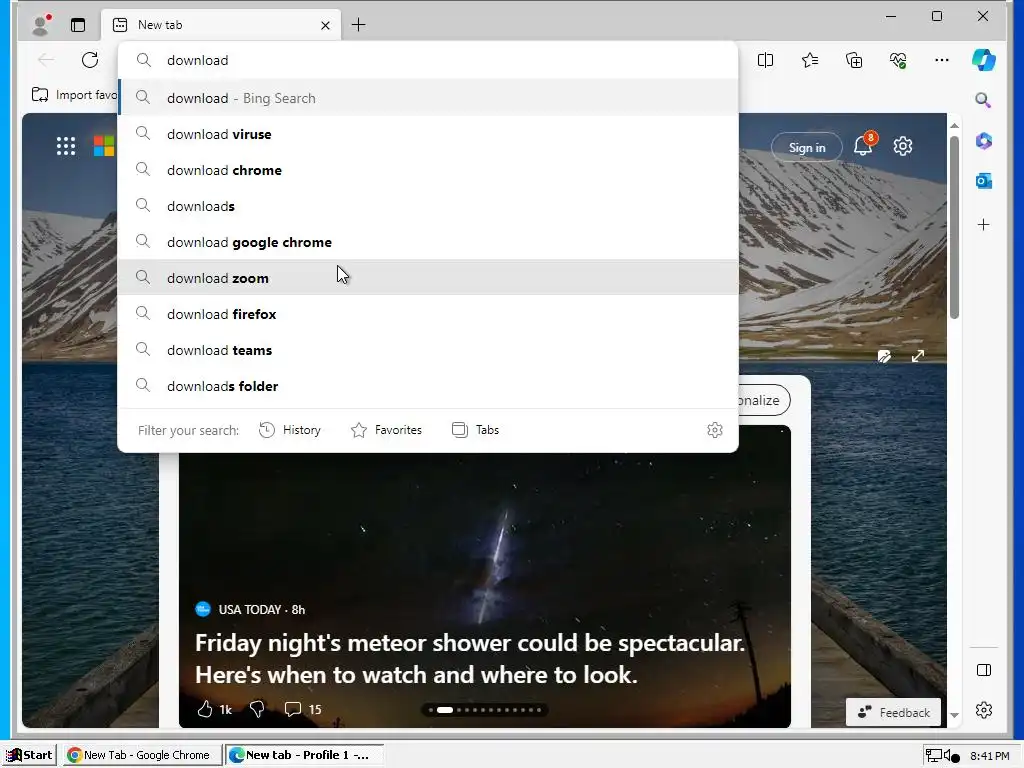Image resolution: width=1024 pixels, height=768 pixels.
Task: Select 'download - Bing Search' suggestion
Action: pos(428,98)
